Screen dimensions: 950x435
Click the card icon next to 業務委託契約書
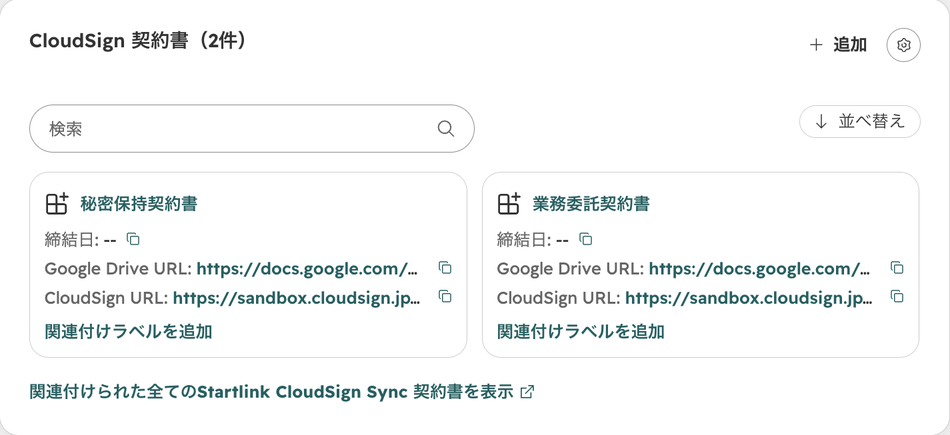pyautogui.click(x=509, y=204)
